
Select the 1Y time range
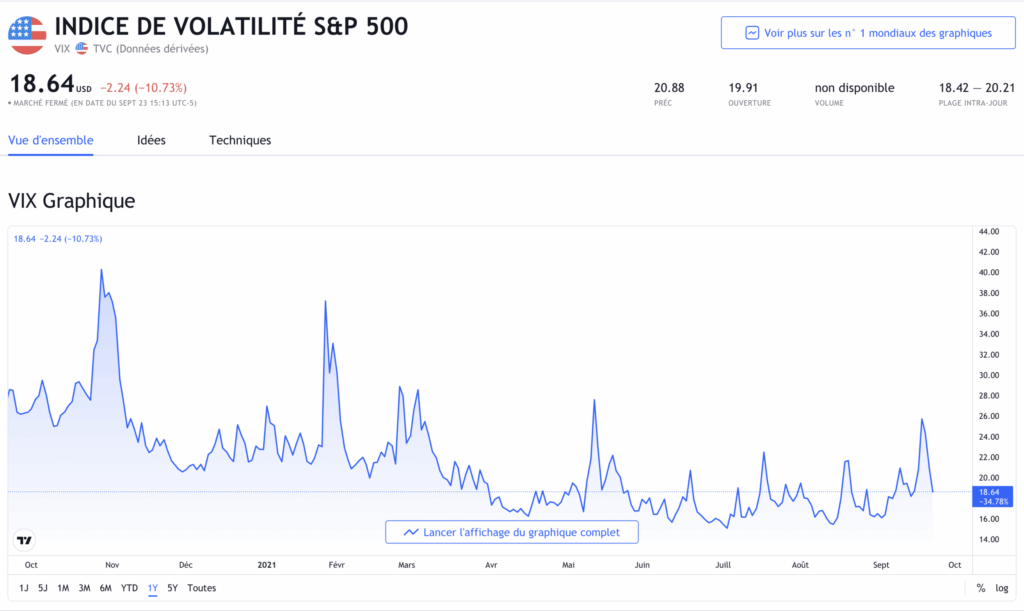pyautogui.click(x=152, y=588)
